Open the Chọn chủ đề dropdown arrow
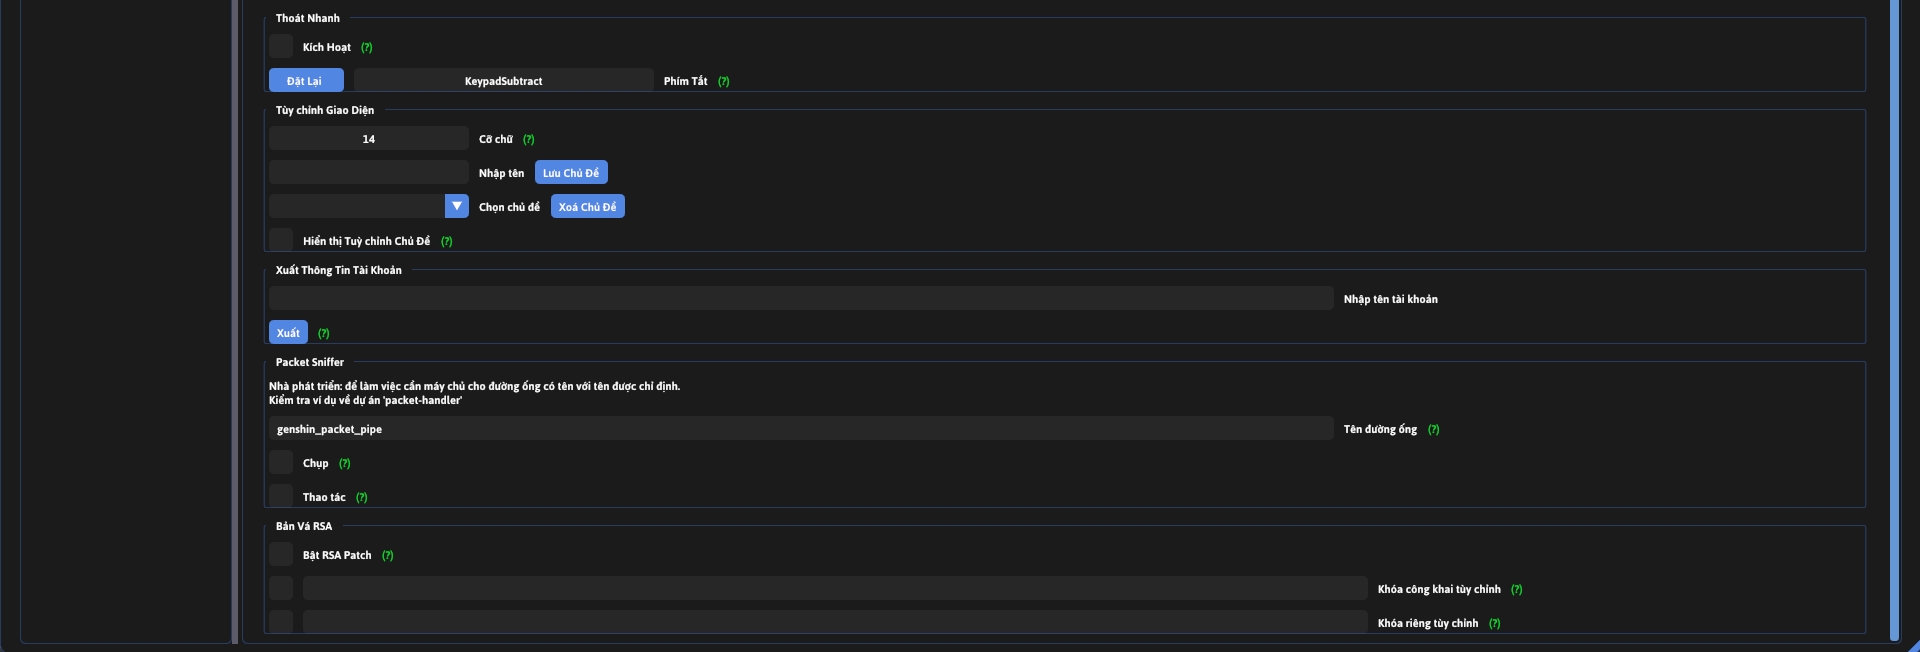Viewport: 1920px width, 652px height. [456, 206]
